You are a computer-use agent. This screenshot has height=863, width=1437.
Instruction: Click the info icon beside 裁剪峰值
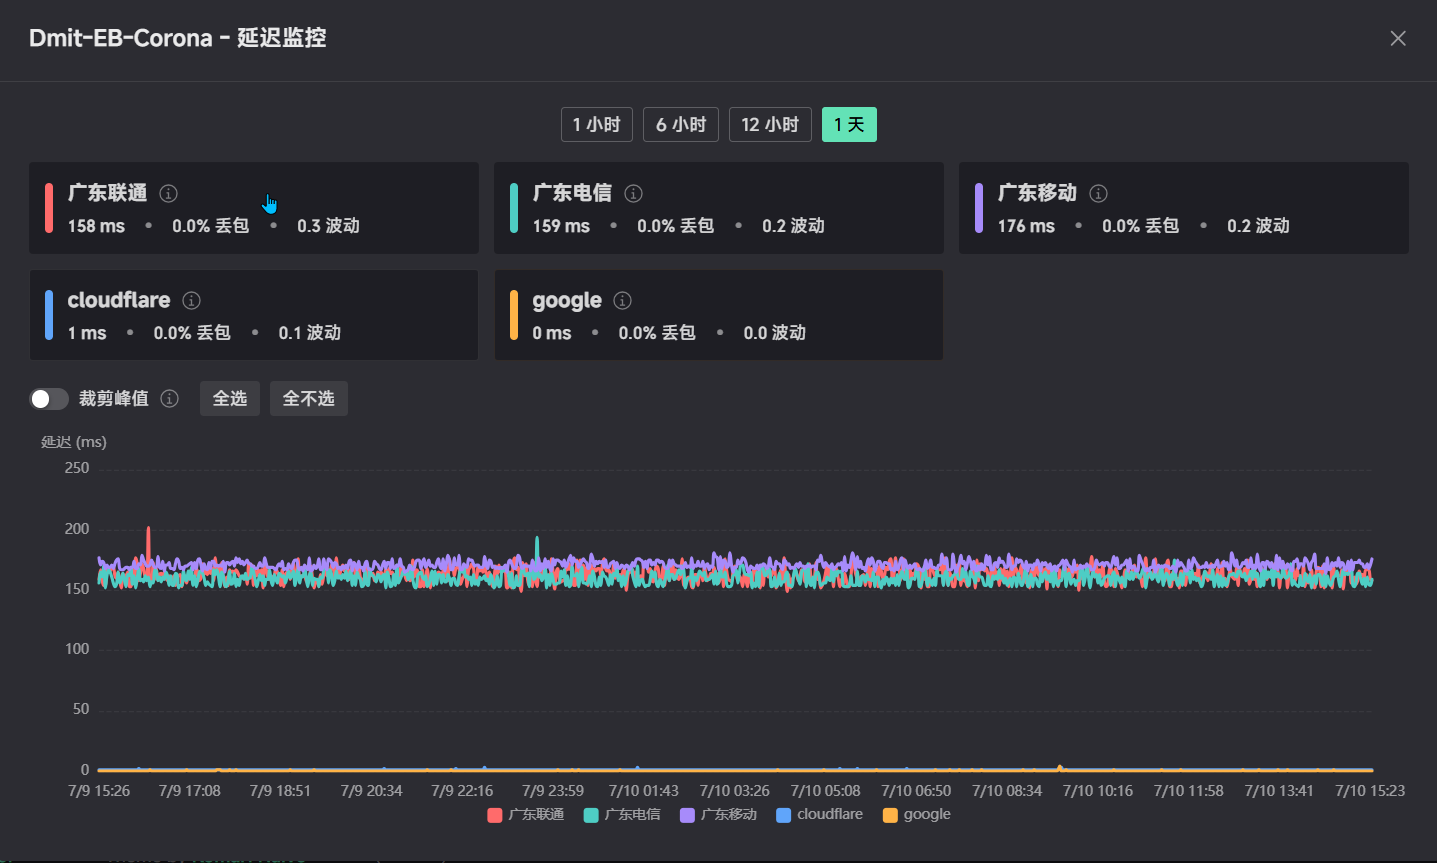click(x=170, y=399)
